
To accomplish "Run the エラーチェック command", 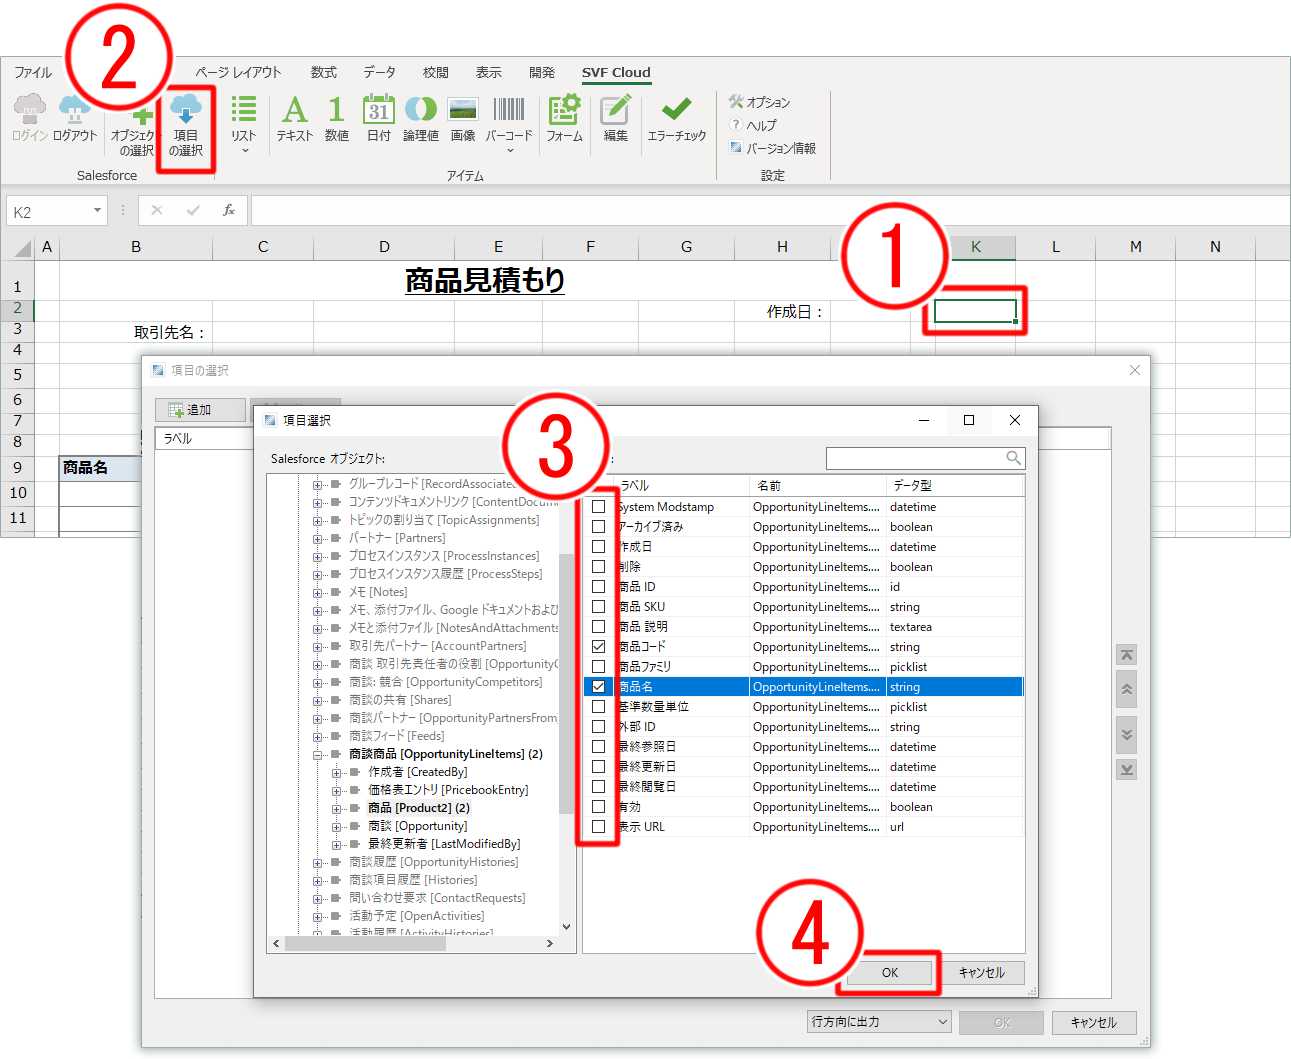I will [x=677, y=118].
